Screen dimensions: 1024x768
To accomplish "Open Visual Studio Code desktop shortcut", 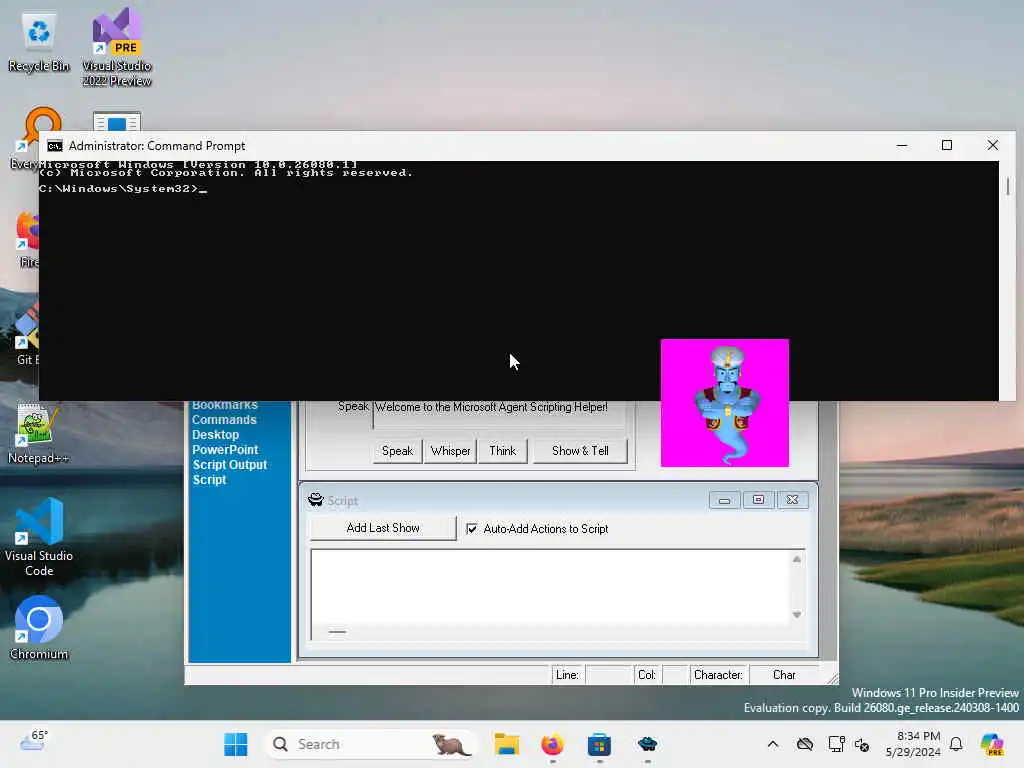I will pos(39,537).
